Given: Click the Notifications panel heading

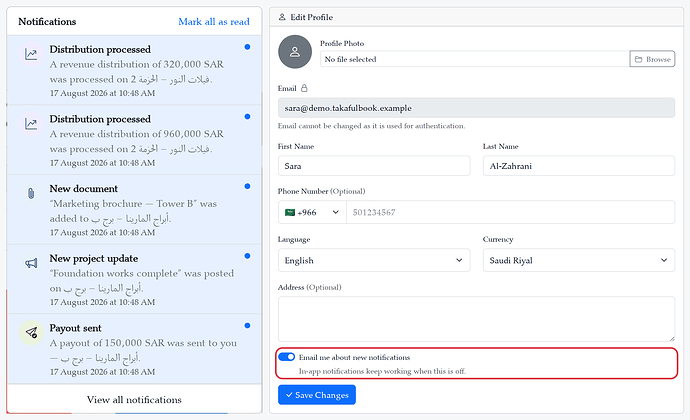Looking at the screenshot, I should (47, 22).
